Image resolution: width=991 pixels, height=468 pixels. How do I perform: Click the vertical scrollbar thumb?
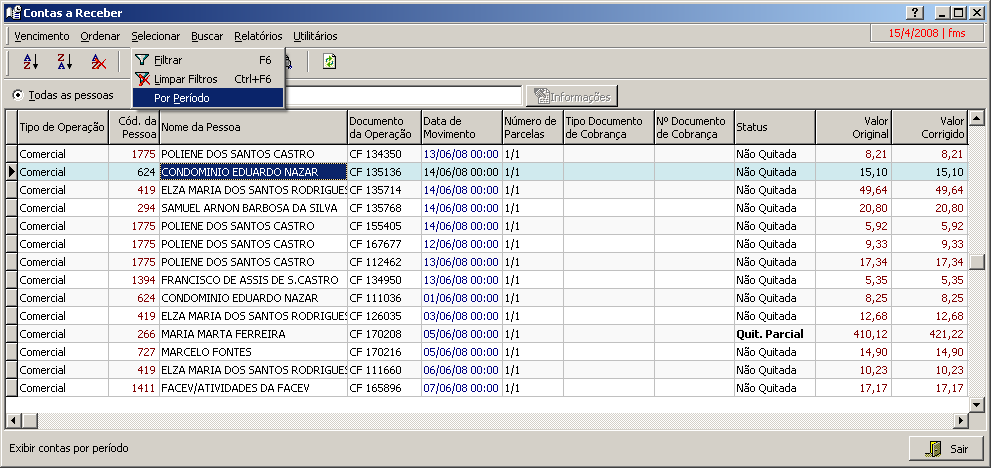coord(976,262)
